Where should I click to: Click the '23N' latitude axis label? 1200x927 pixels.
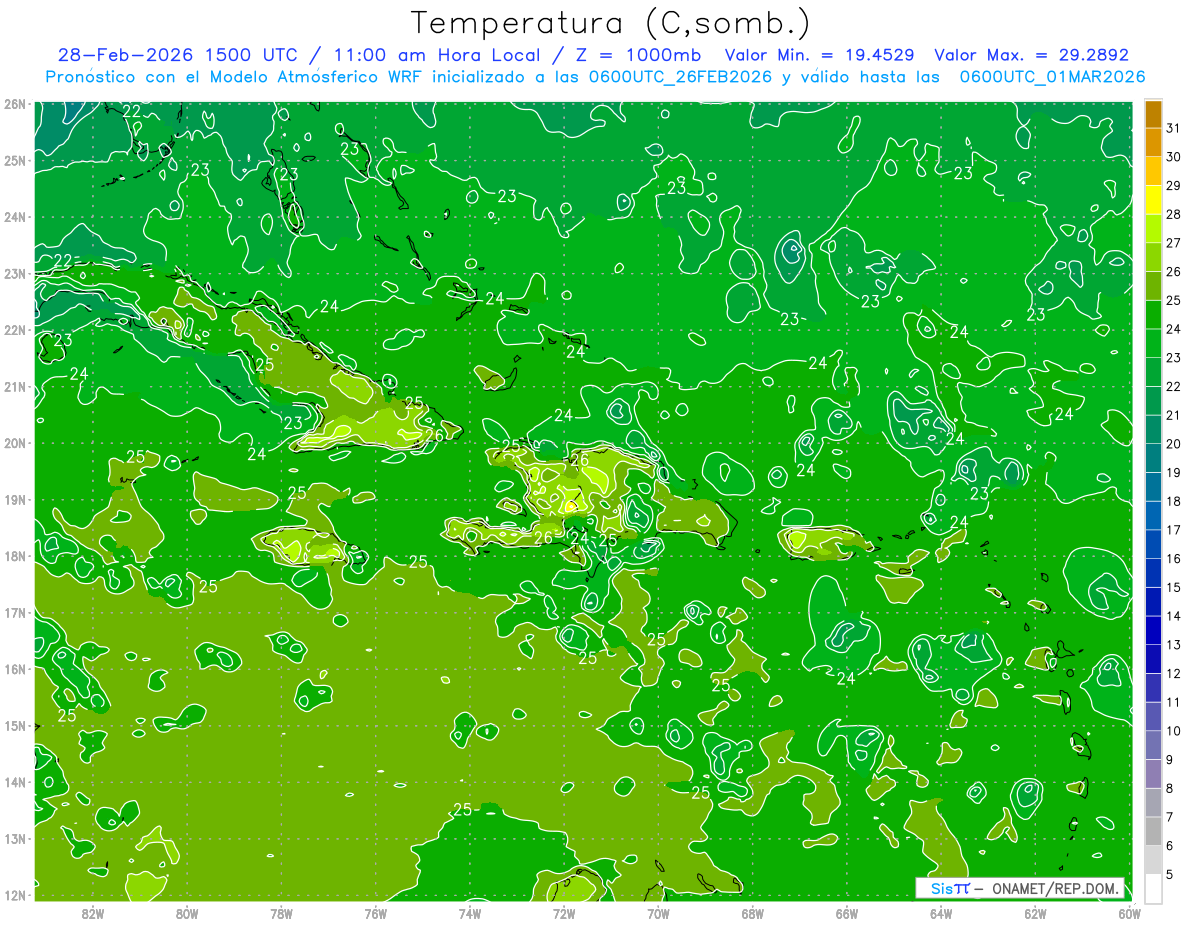pos(14,273)
